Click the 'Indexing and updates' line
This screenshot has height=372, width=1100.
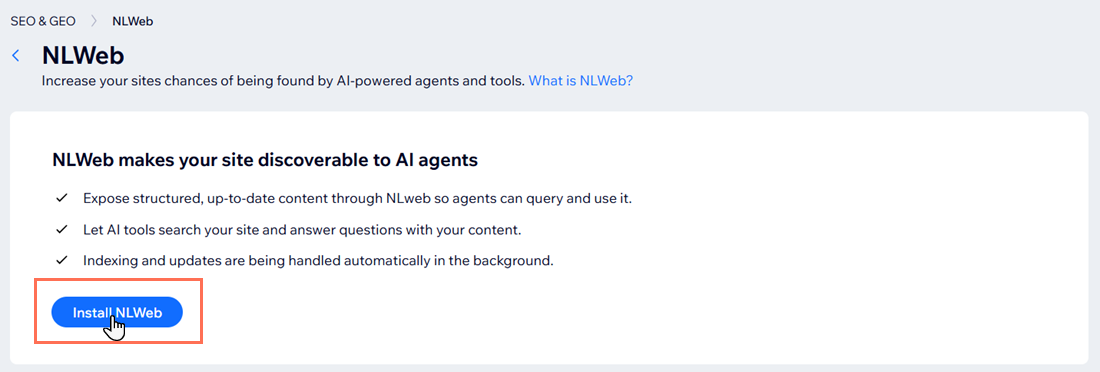tap(318, 260)
